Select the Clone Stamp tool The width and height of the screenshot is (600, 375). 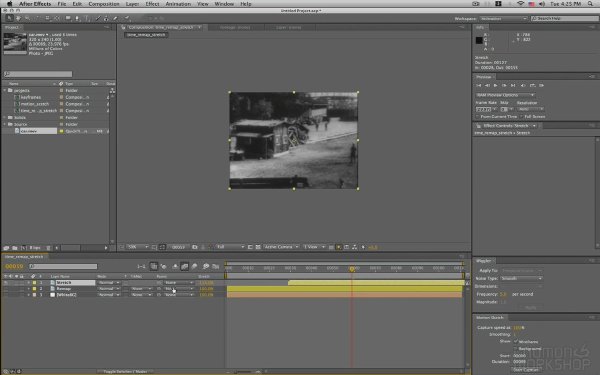pos(106,18)
